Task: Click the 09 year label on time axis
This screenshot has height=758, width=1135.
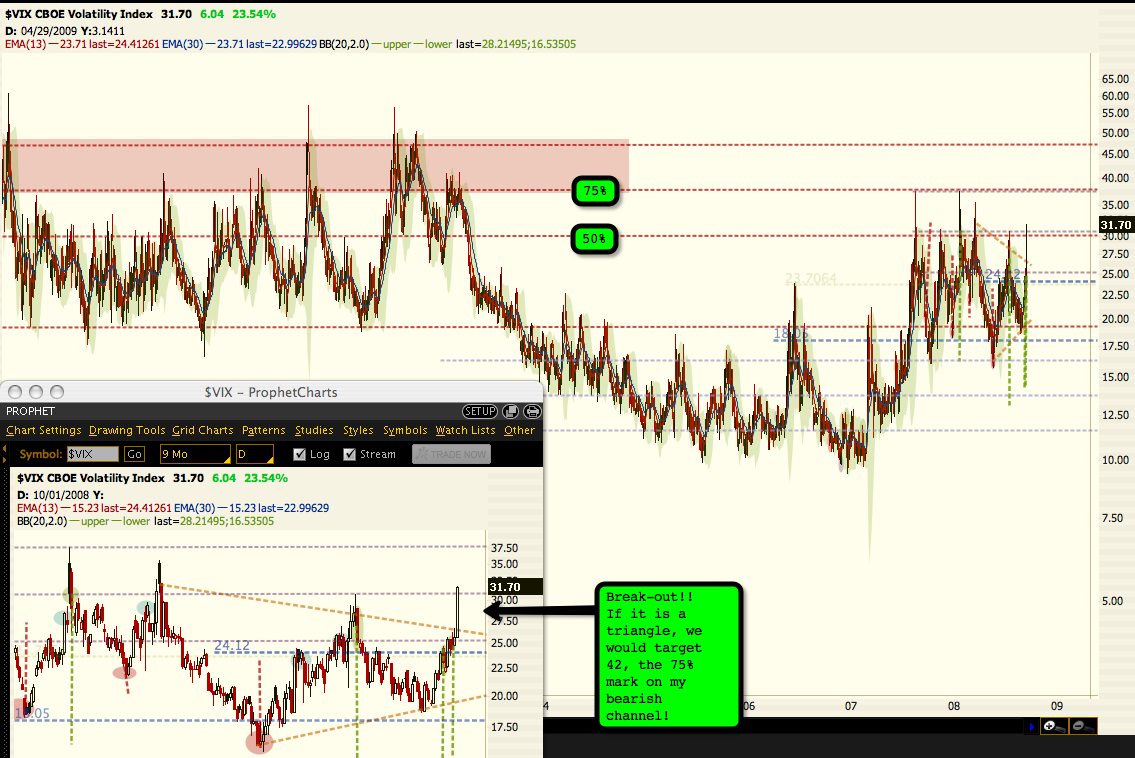Action: [1057, 706]
